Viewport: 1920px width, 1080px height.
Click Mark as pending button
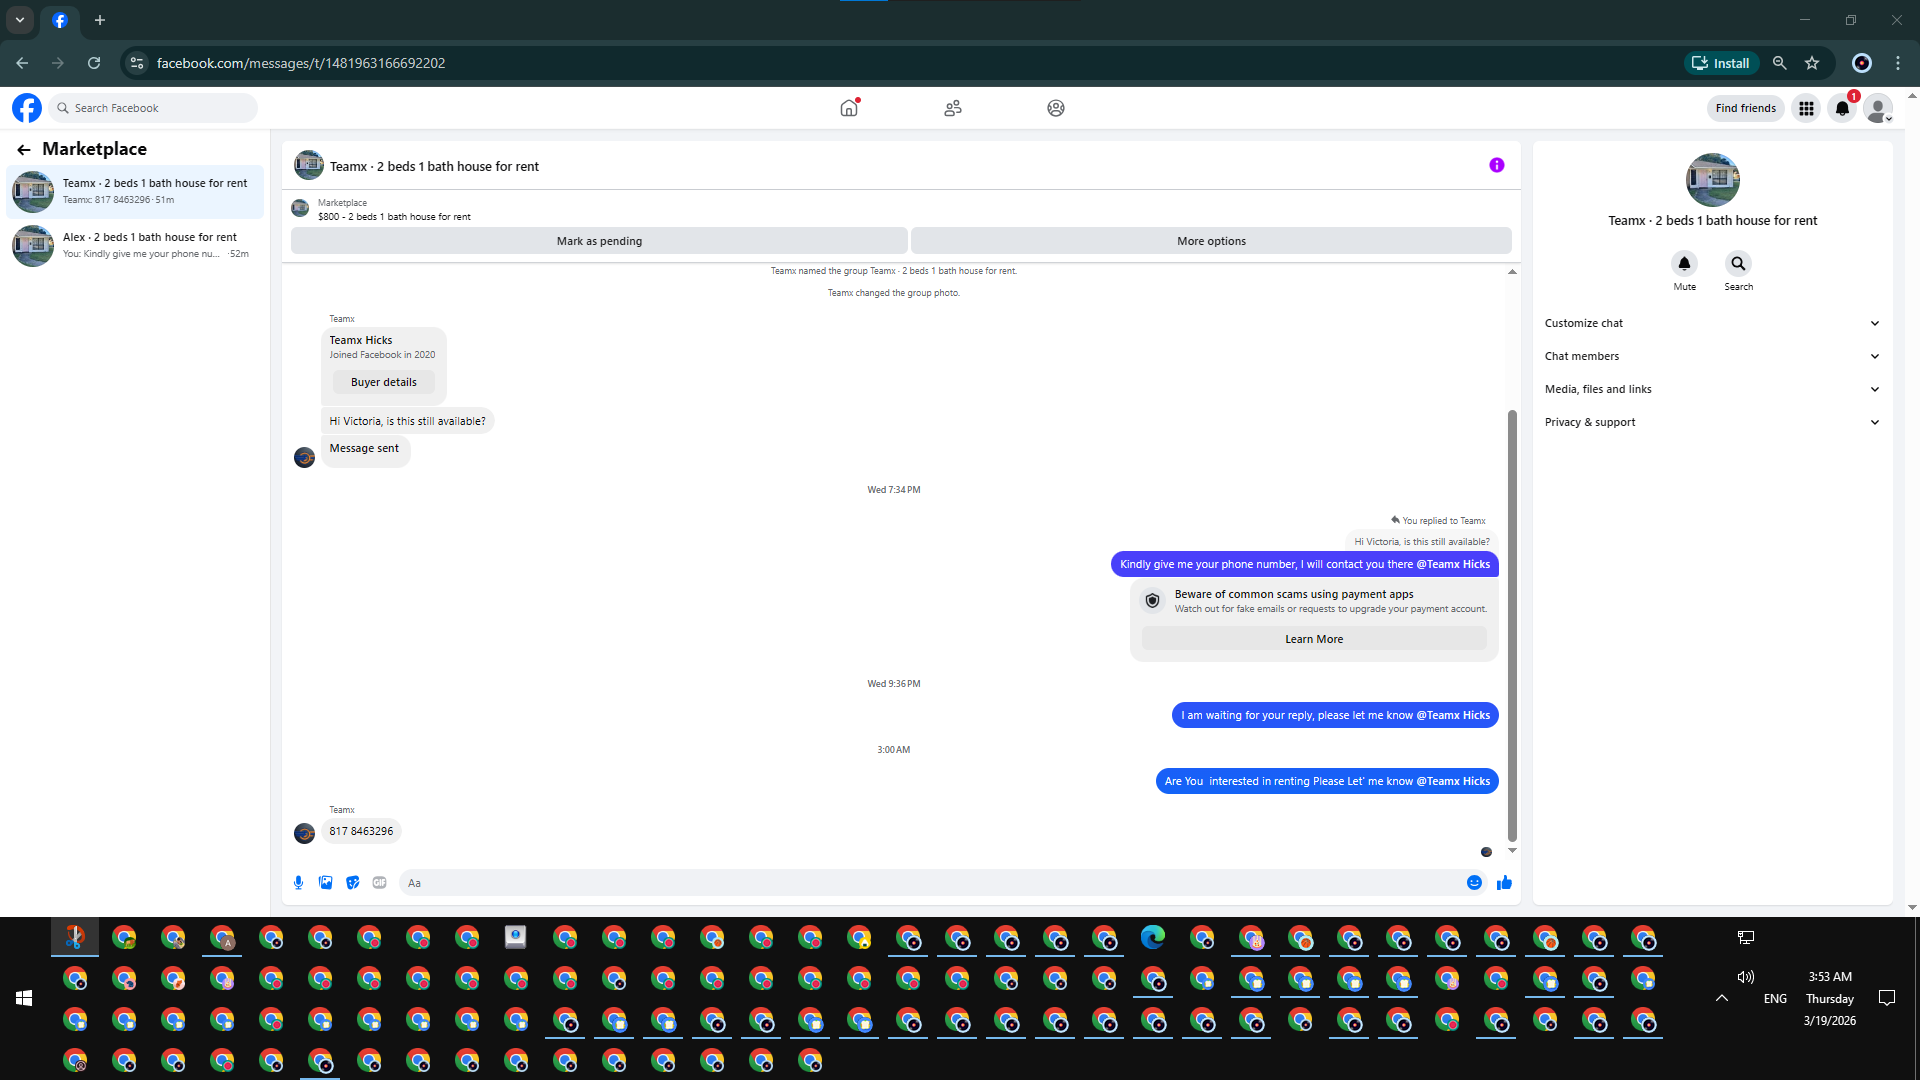click(x=599, y=241)
